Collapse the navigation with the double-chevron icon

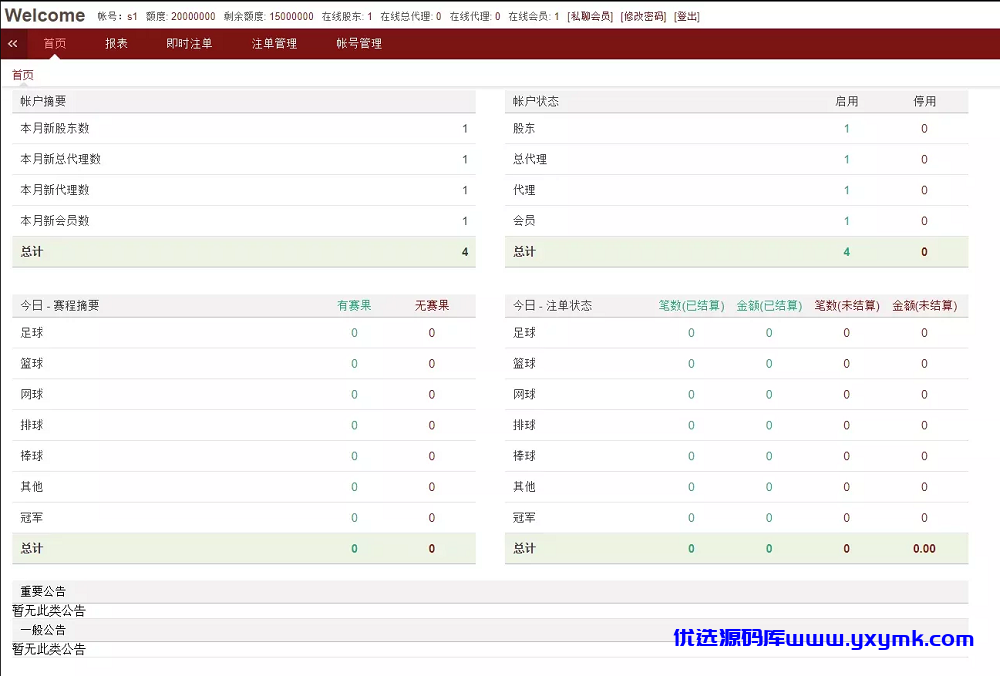(13, 44)
